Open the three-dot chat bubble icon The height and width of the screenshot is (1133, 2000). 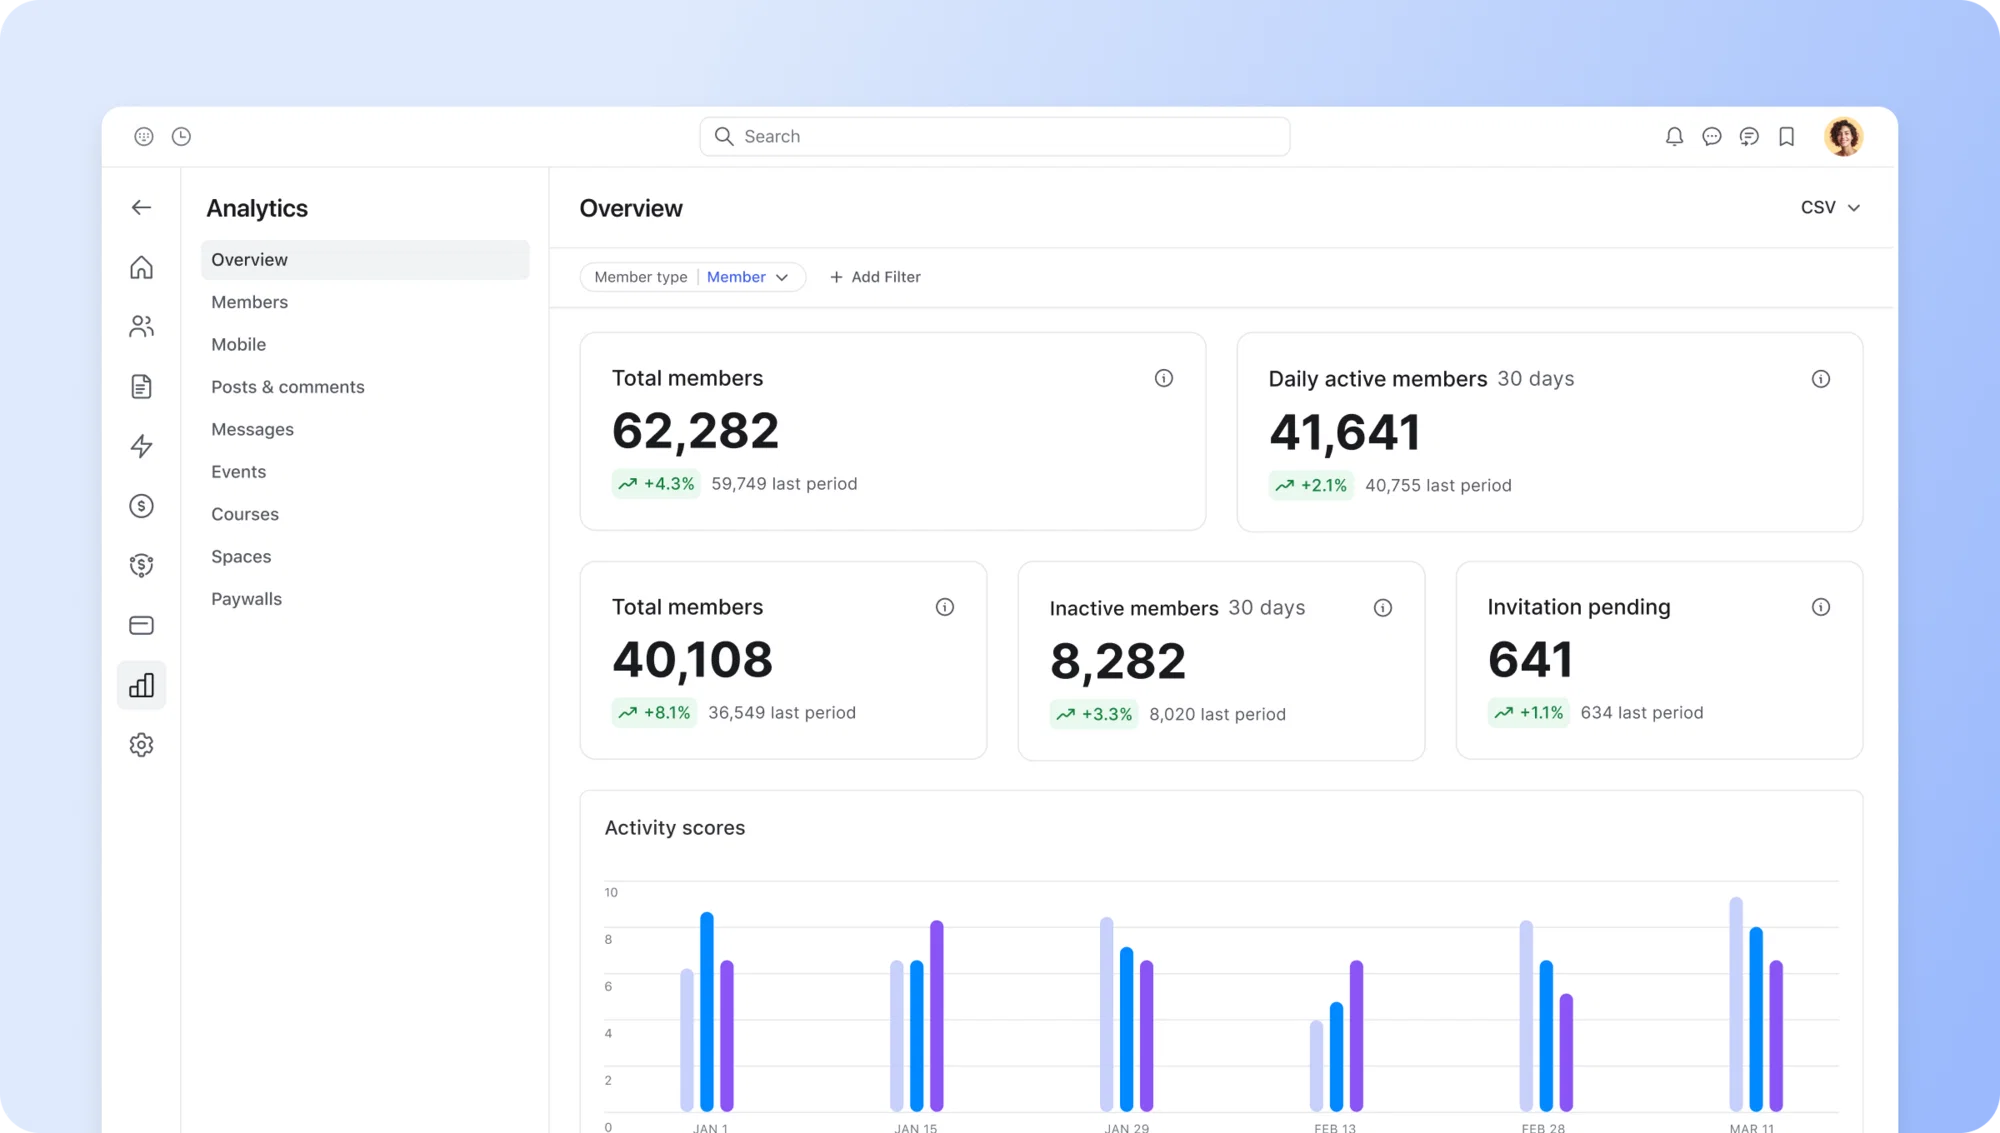coord(1712,137)
